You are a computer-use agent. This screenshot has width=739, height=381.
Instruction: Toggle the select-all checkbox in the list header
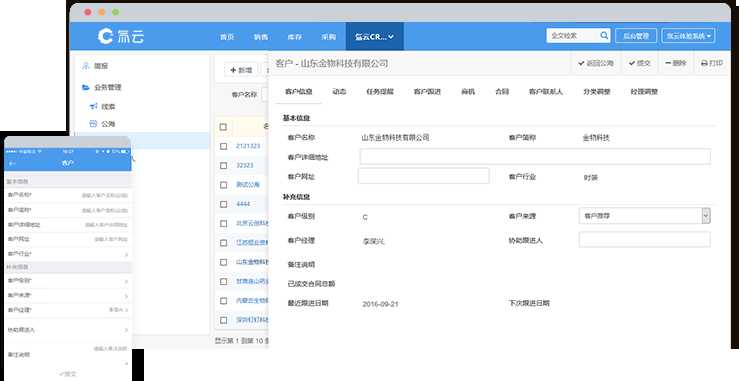[x=223, y=127]
